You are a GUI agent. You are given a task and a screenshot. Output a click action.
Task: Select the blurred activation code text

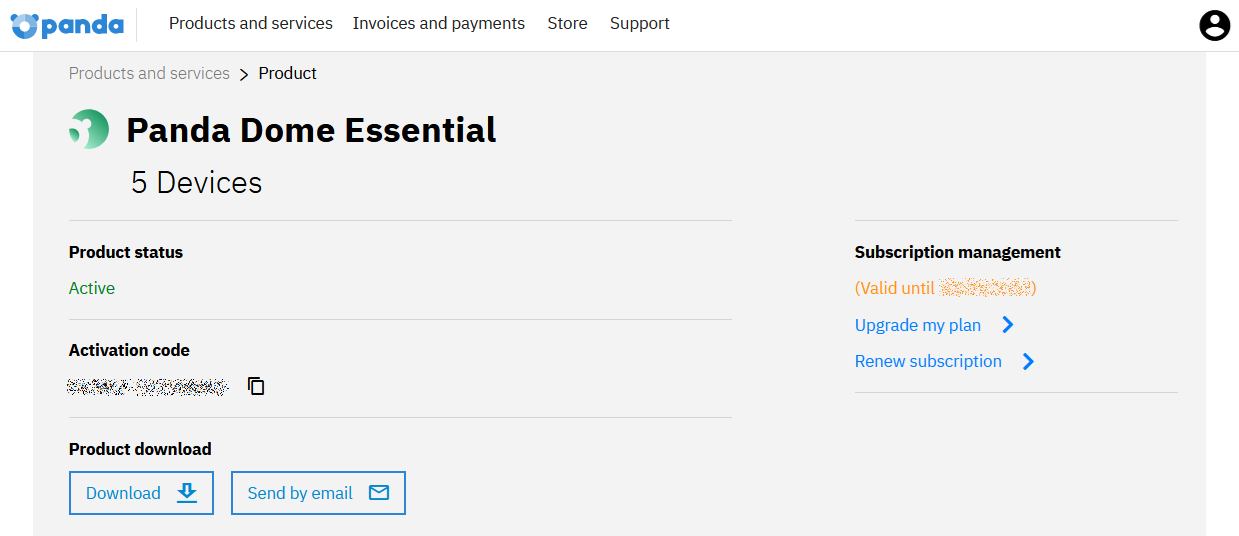148,386
